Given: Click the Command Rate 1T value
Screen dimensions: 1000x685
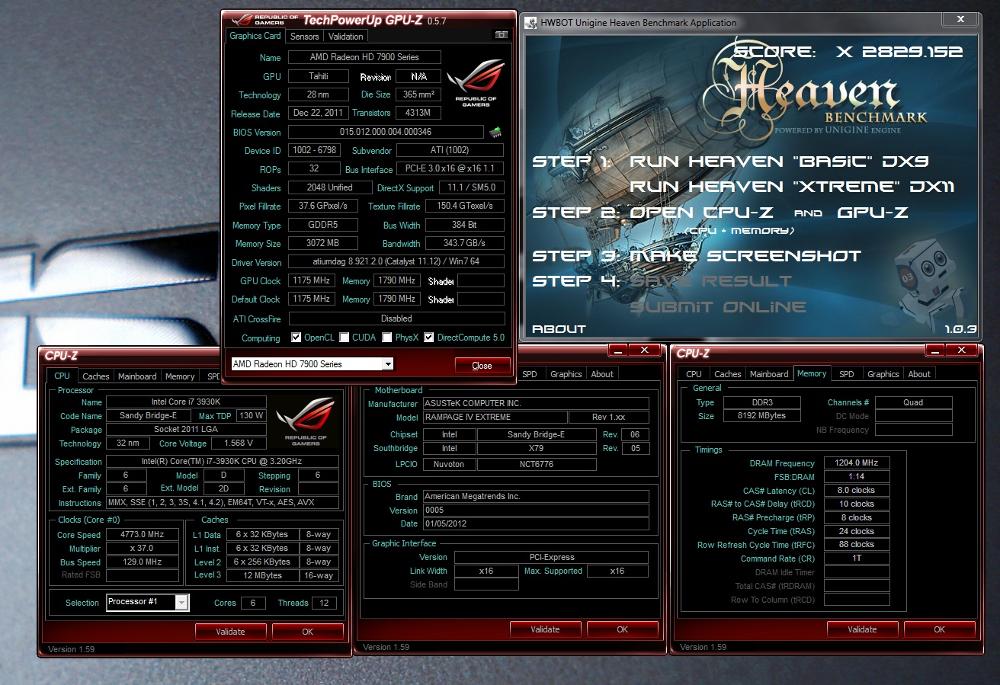Looking at the screenshot, I should click(857, 558).
